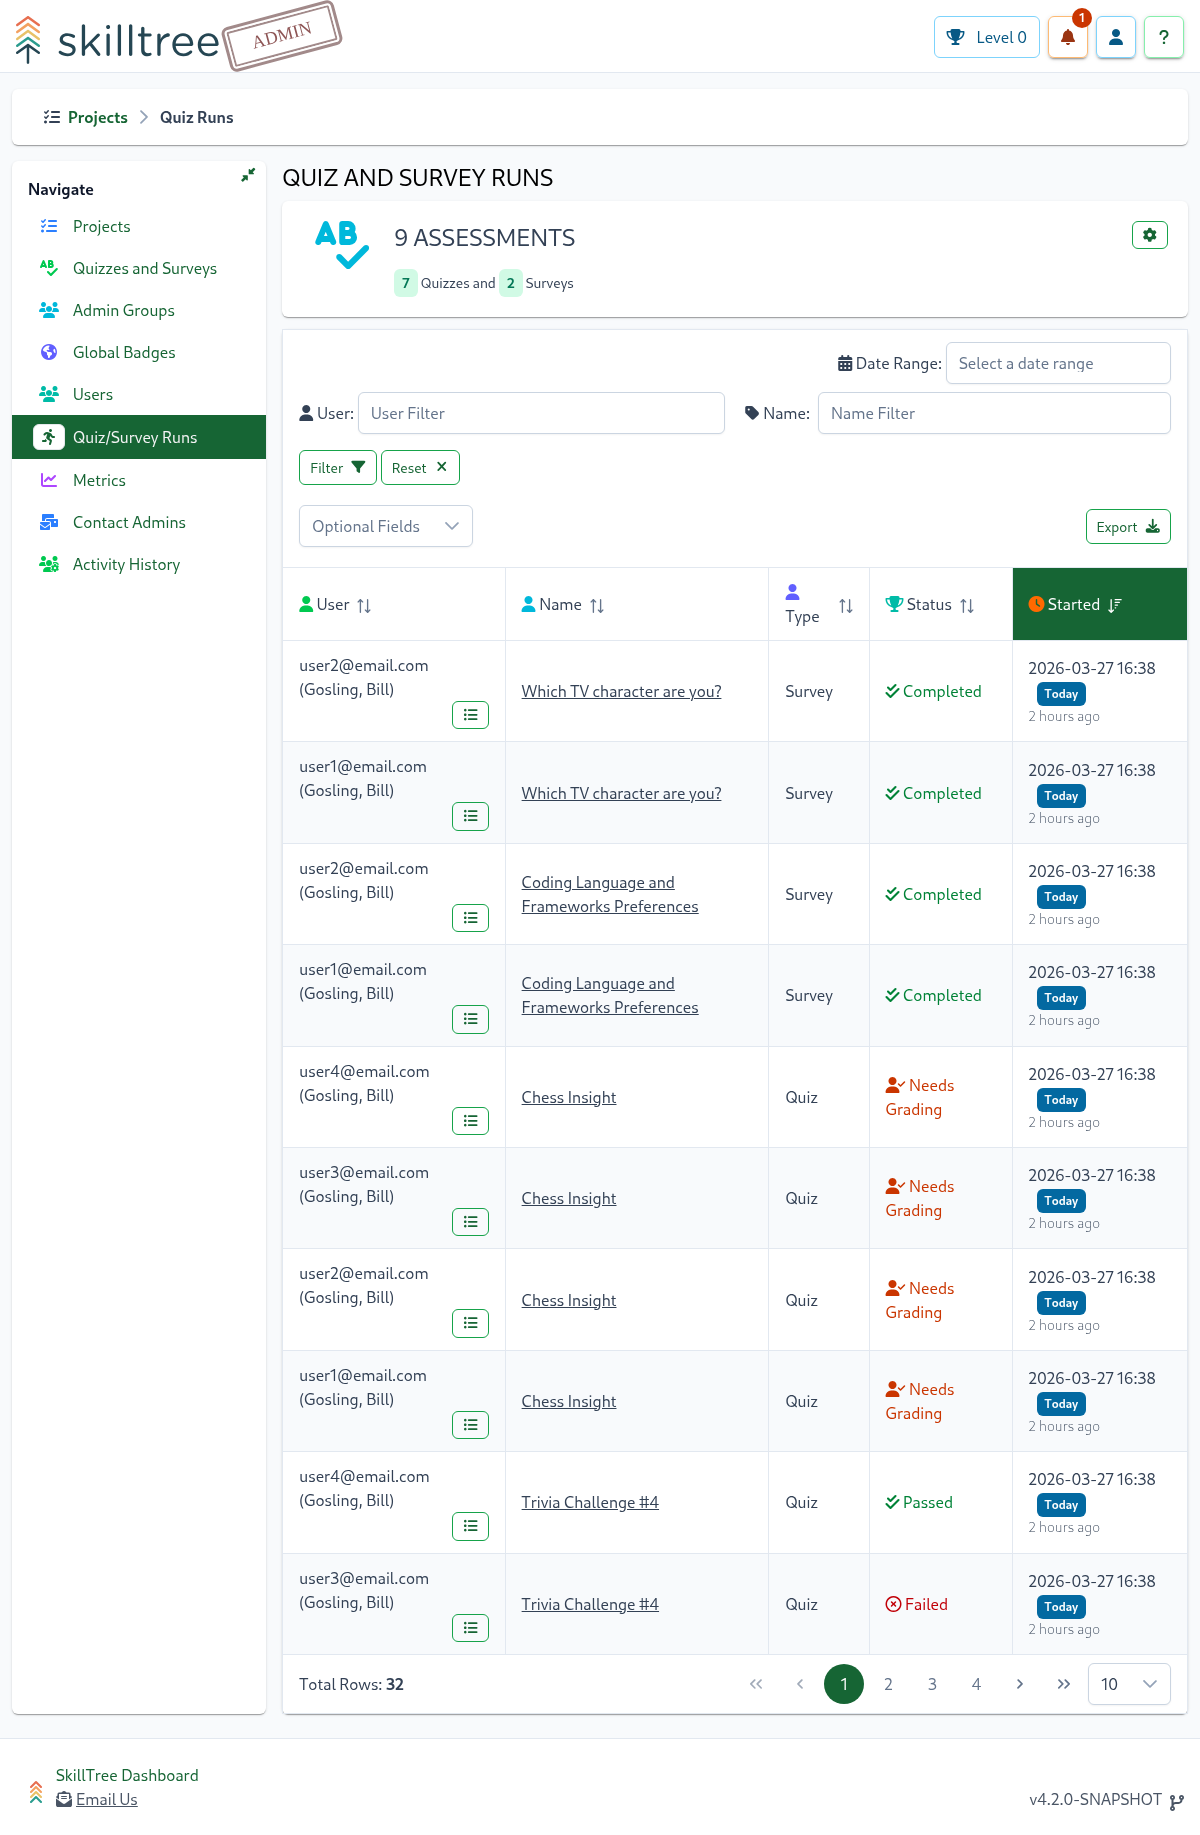Viewport: 1200px width, 1835px height.
Task: Open the notifications bell icon
Action: (x=1067, y=38)
